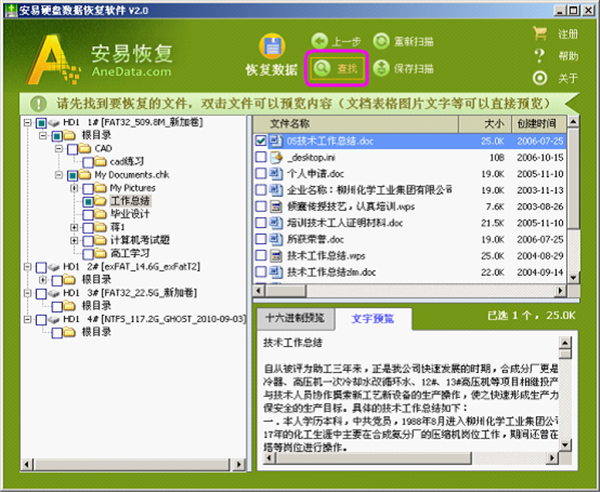
Task: Switch to the 十六进制预览 tab
Action: (292, 319)
